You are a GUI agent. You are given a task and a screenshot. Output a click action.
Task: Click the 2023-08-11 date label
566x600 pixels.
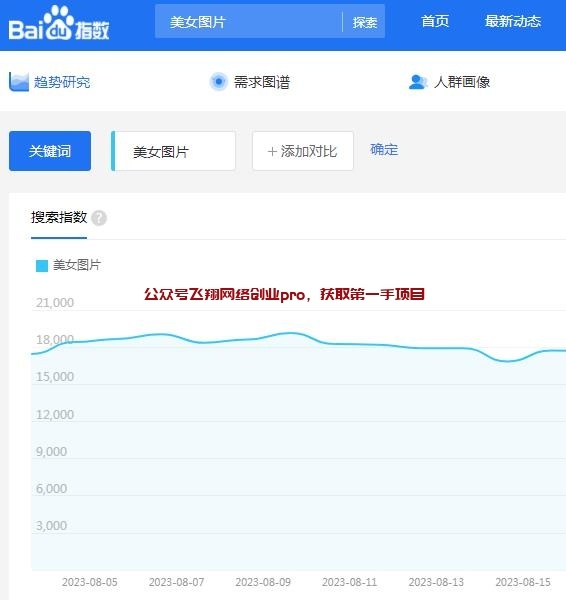(349, 582)
